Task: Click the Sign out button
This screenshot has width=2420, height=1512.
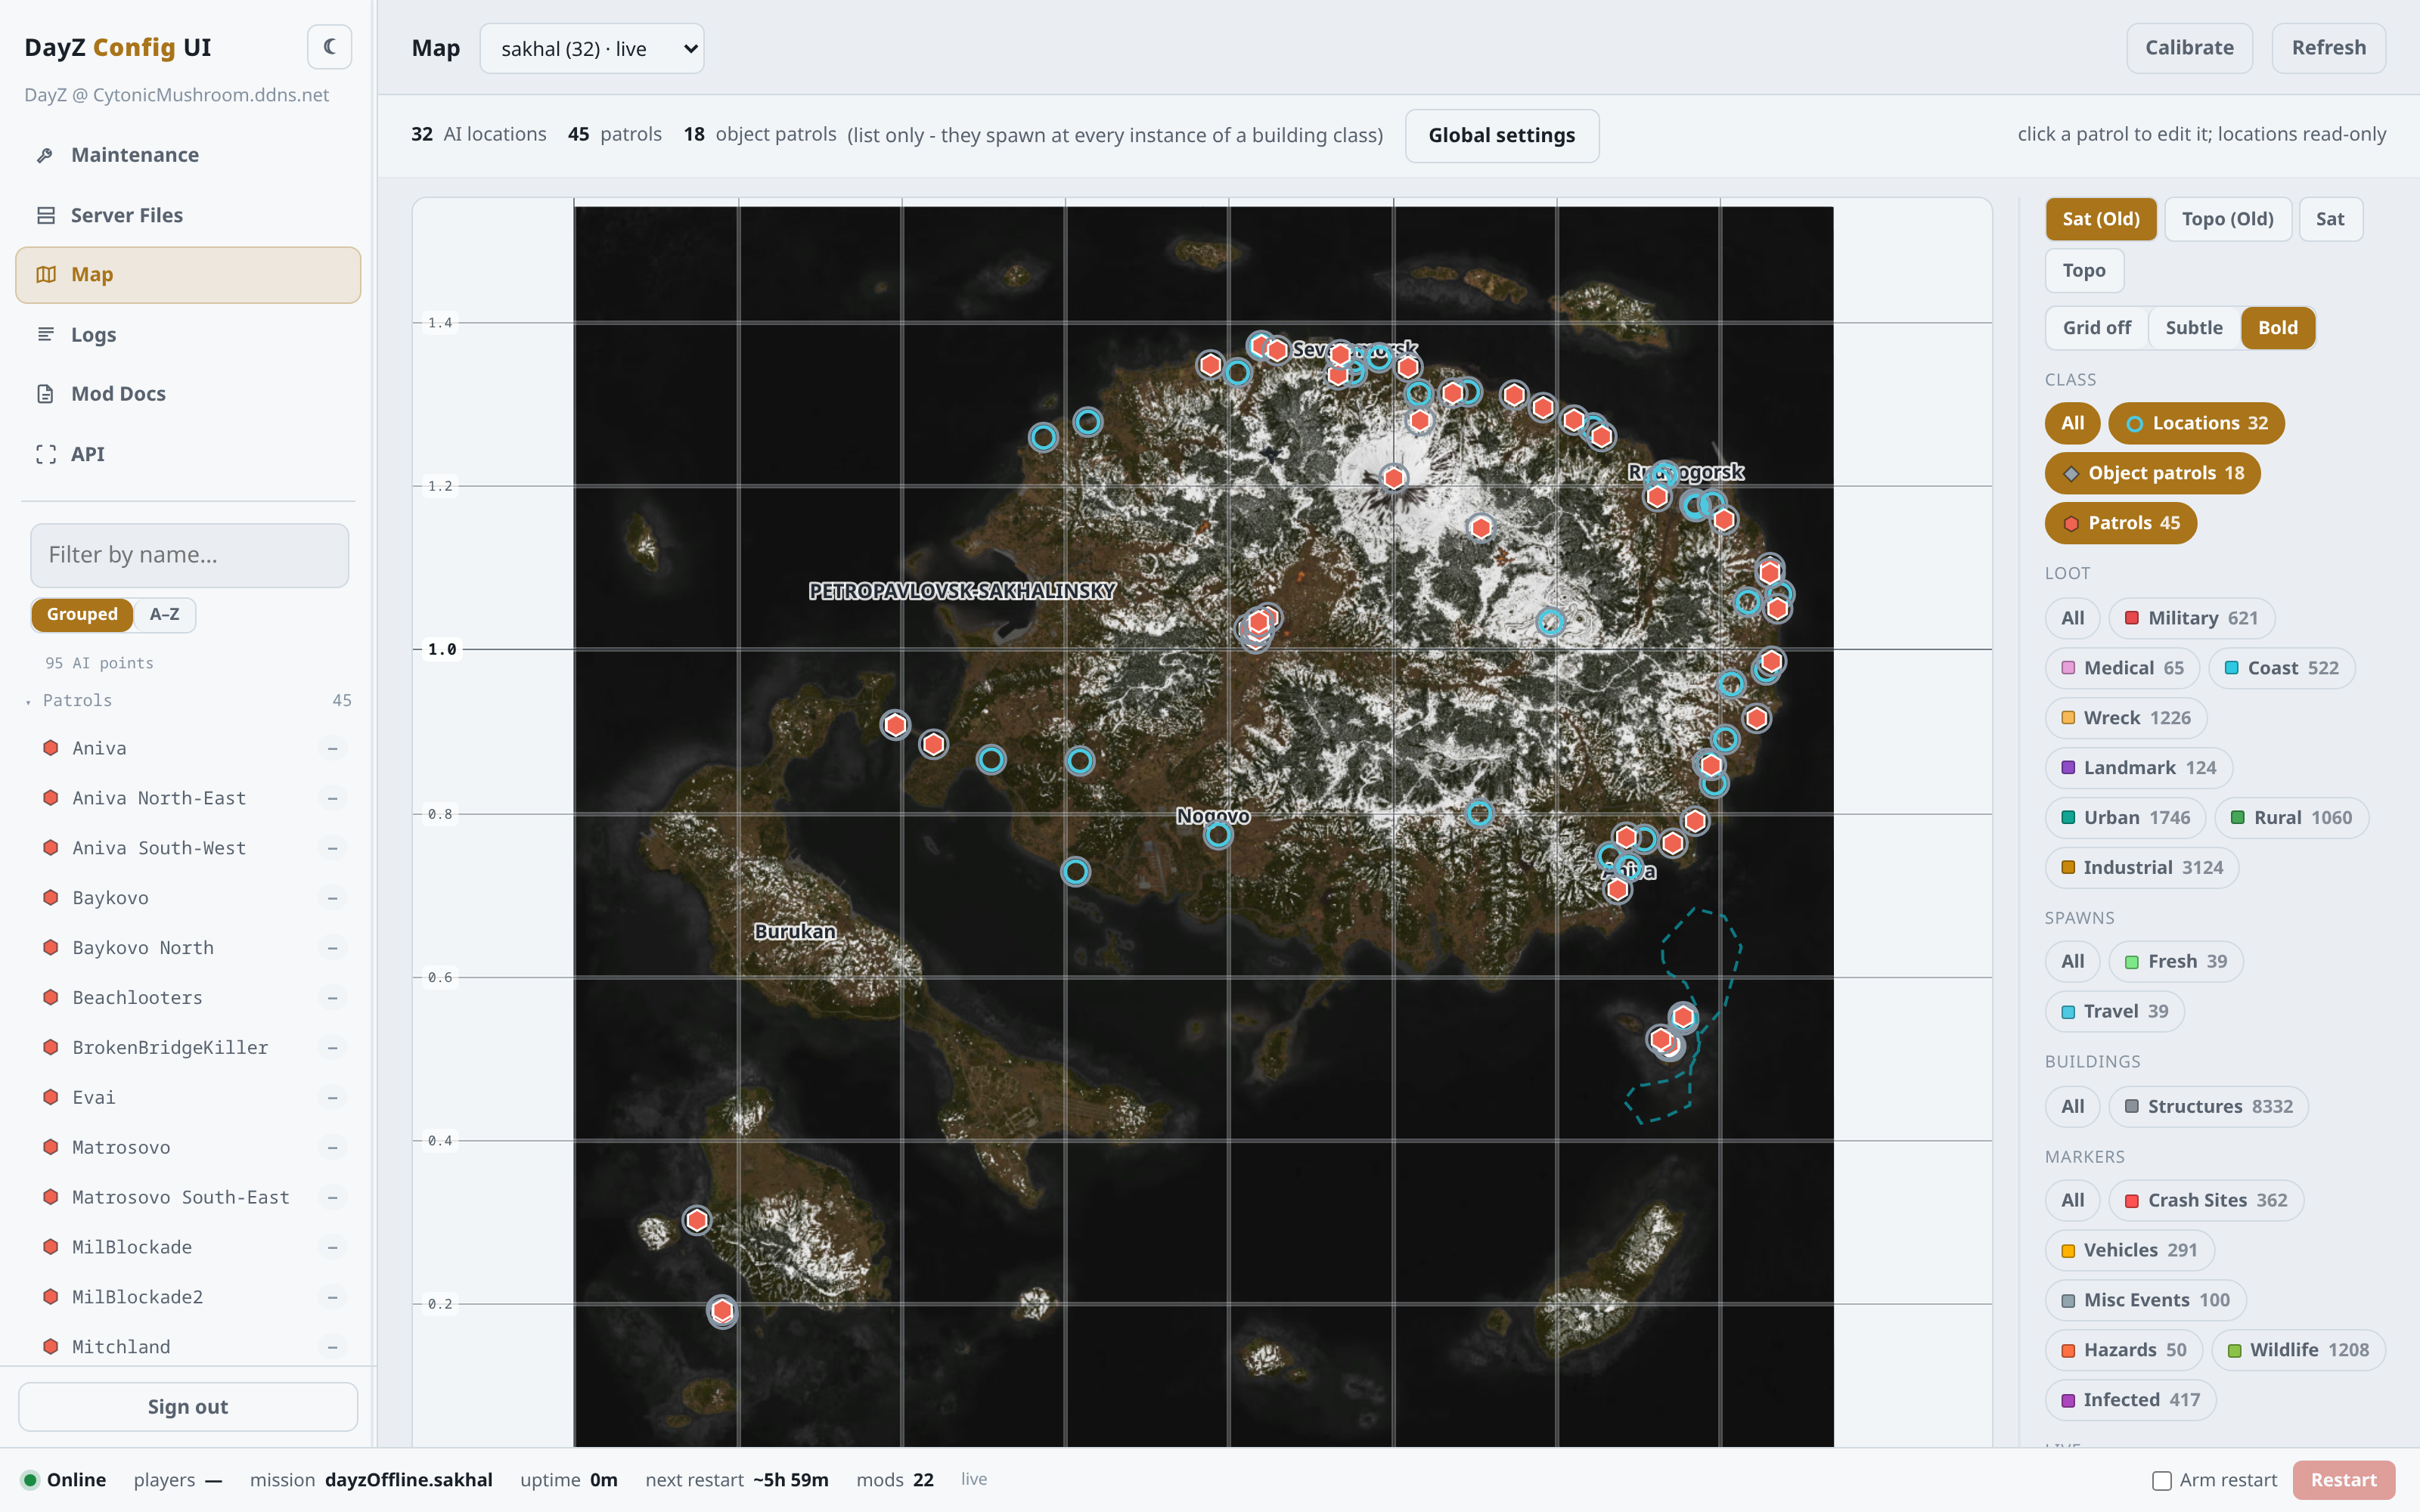Action: click(188, 1406)
